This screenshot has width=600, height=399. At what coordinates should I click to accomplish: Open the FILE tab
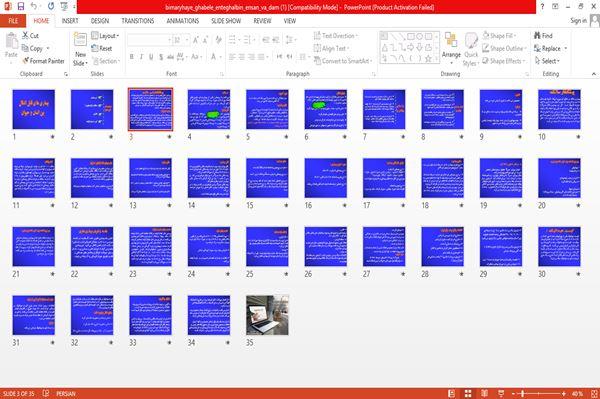pos(13,21)
